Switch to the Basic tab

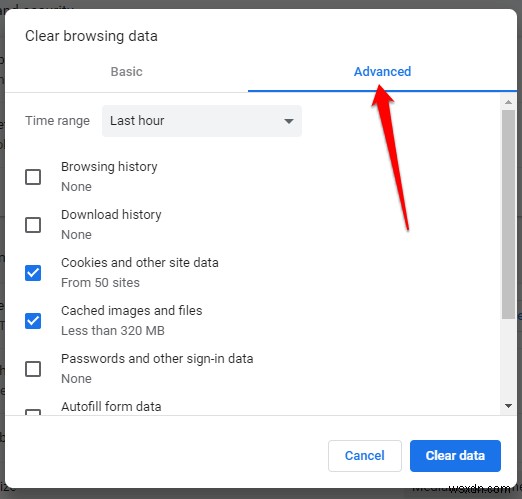(x=126, y=72)
